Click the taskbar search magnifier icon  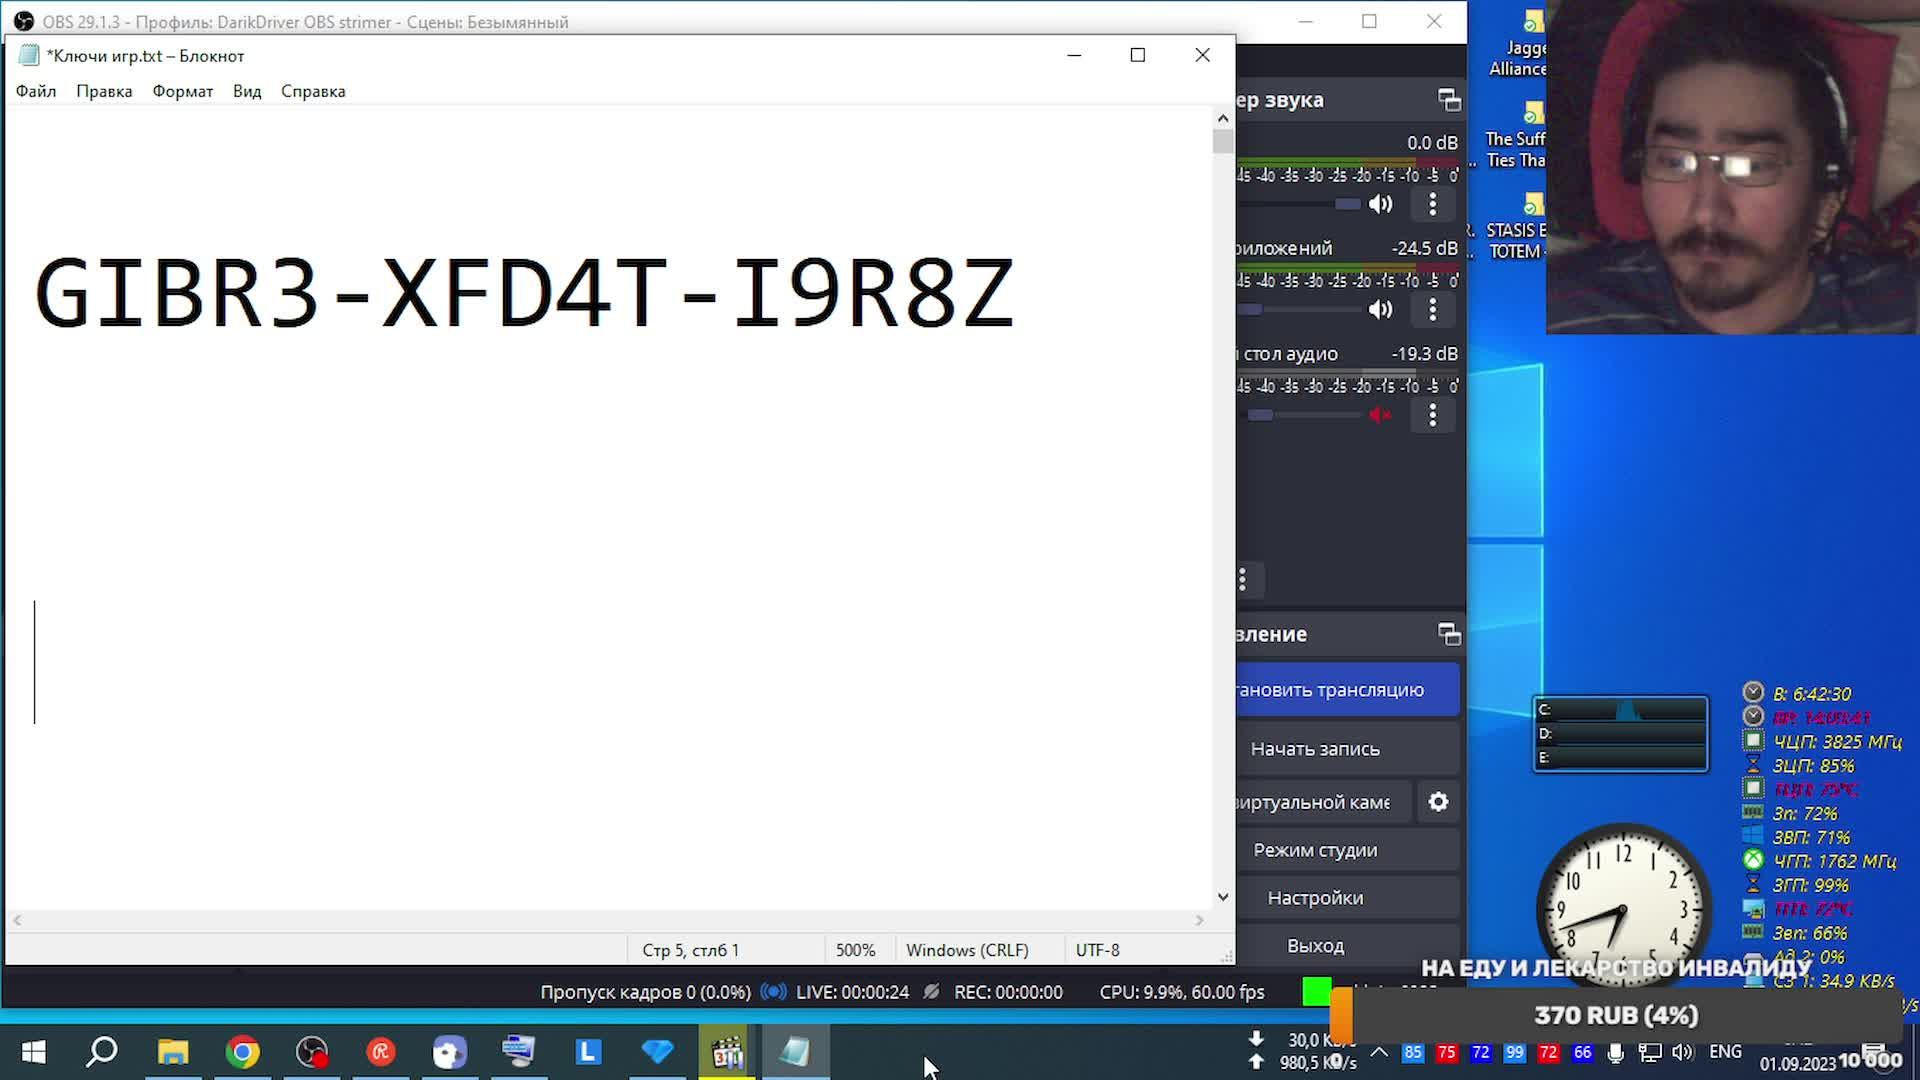click(102, 1052)
